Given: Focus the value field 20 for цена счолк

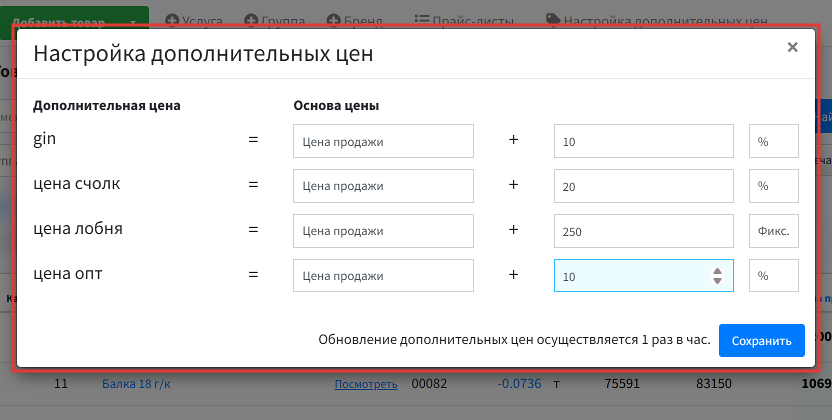Looking at the screenshot, I should pyautogui.click(x=644, y=186).
